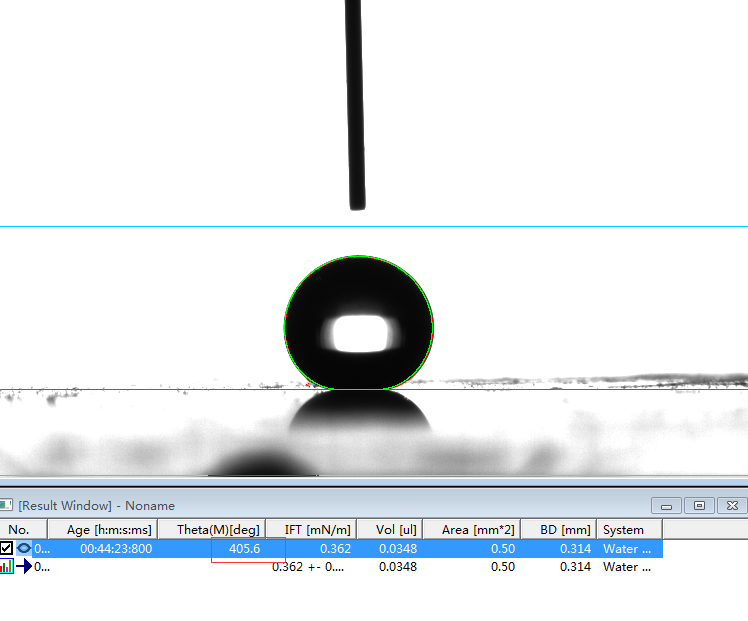Minimize the Result Window

pos(667,506)
